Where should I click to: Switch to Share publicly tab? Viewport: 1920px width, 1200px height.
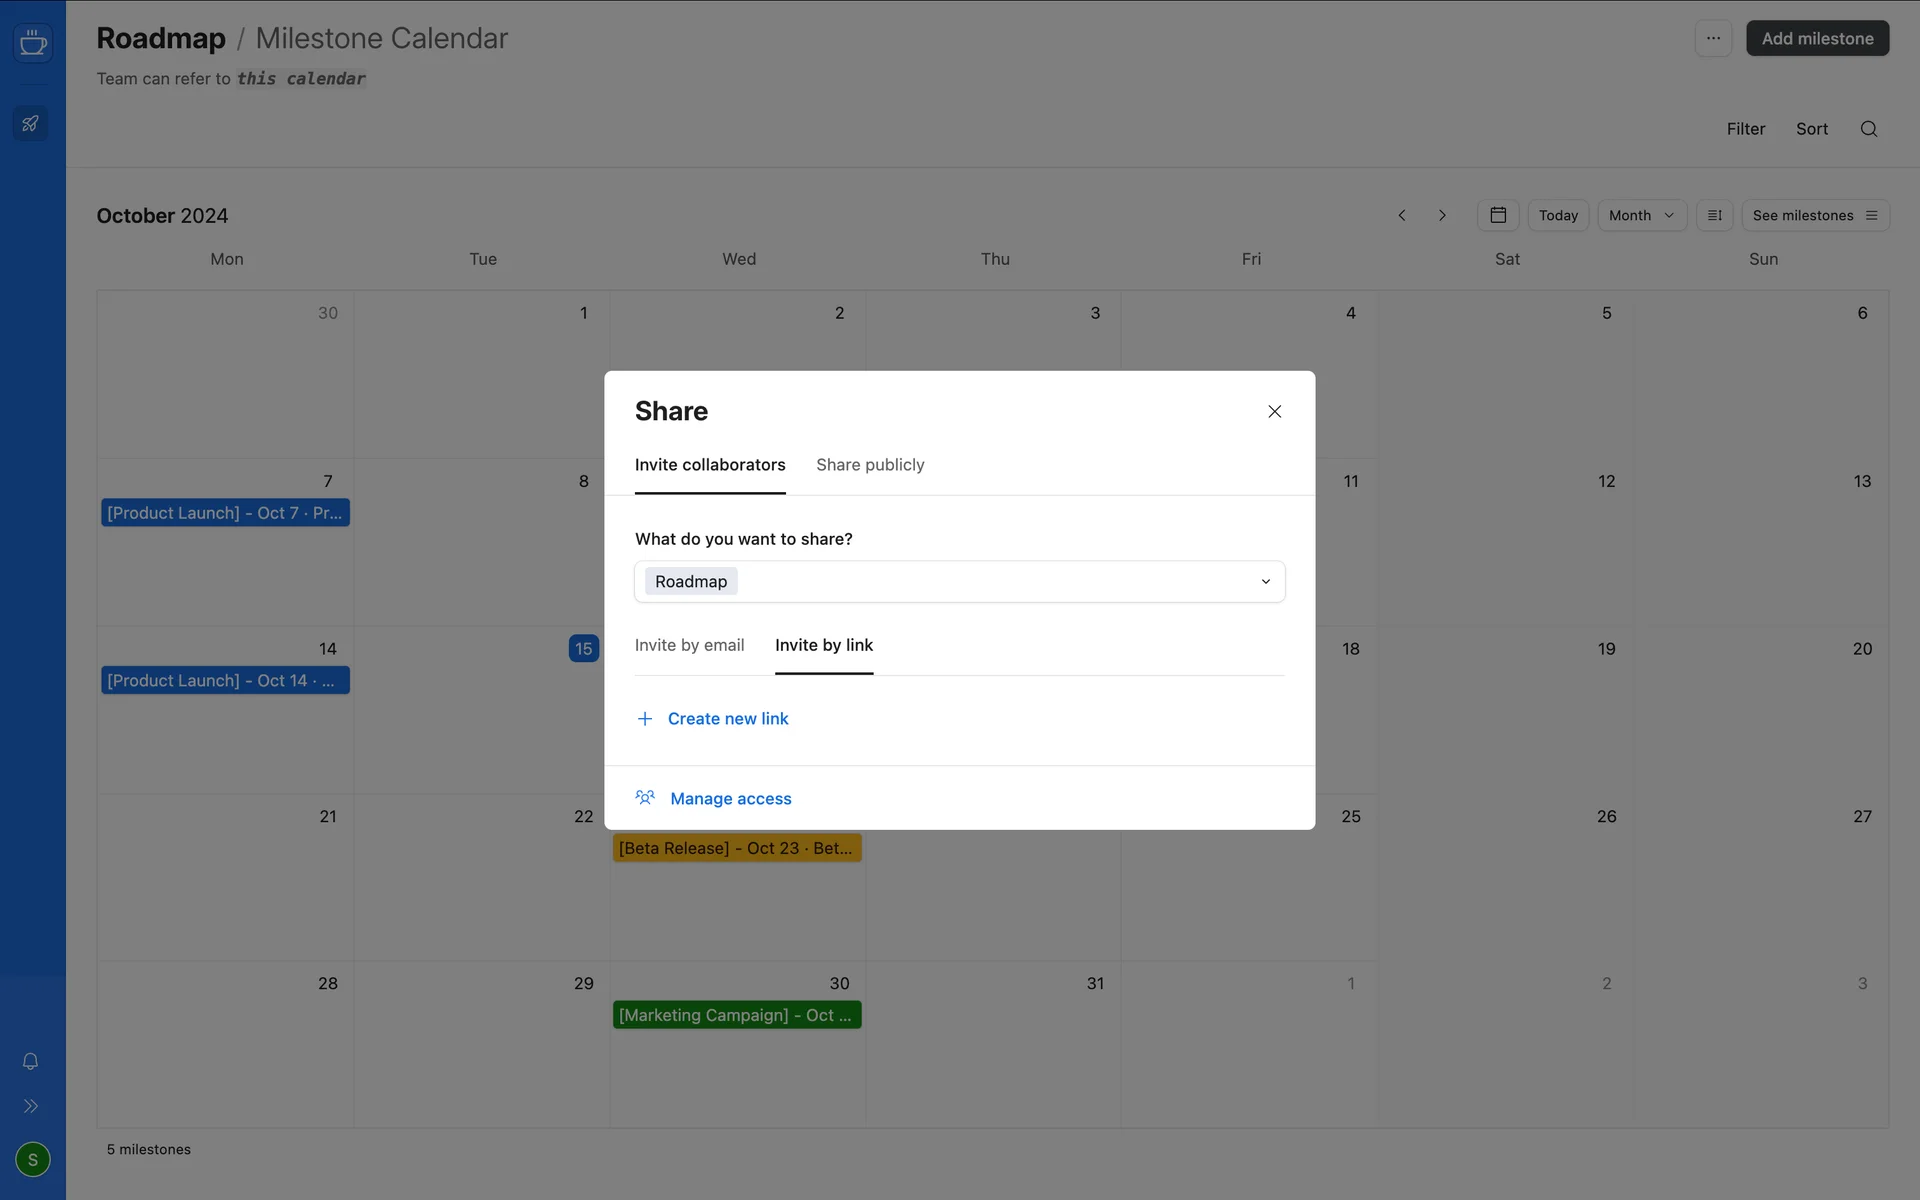pos(870,465)
